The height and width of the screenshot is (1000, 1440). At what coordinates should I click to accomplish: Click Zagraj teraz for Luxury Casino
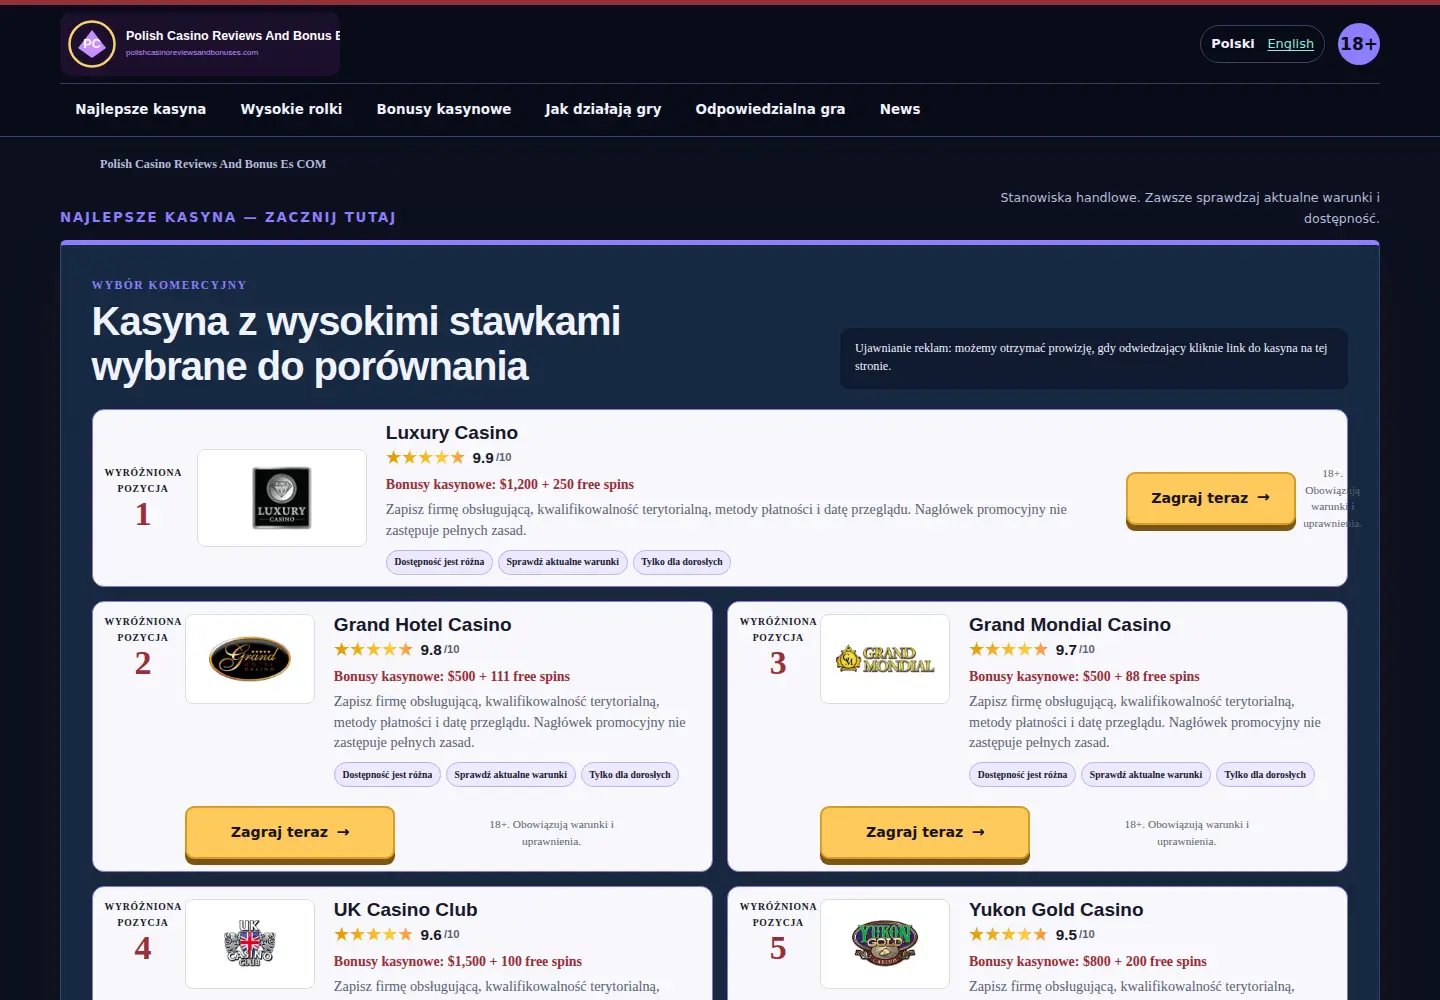pos(1211,498)
